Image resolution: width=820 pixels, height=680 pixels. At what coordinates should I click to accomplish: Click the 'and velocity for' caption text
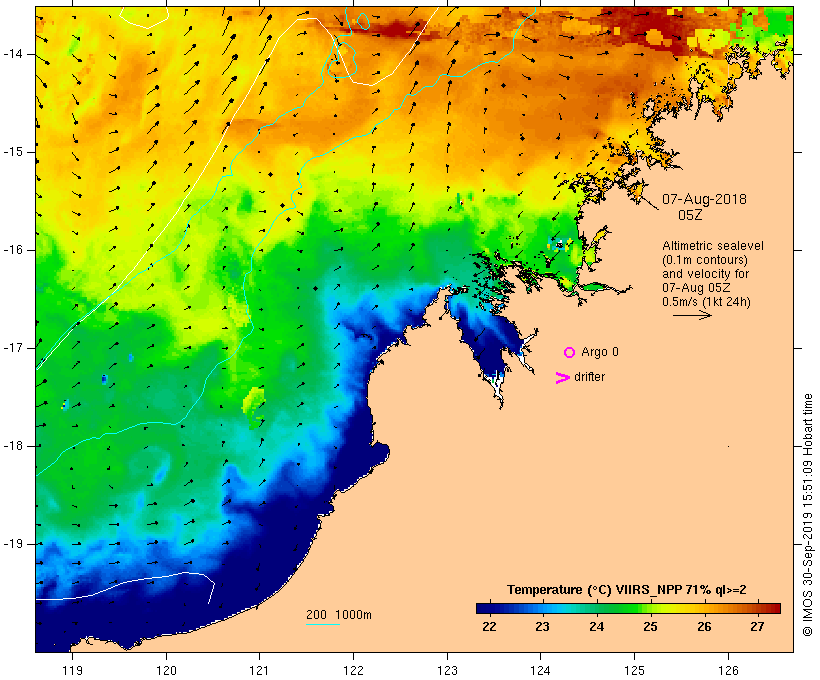click(x=705, y=274)
